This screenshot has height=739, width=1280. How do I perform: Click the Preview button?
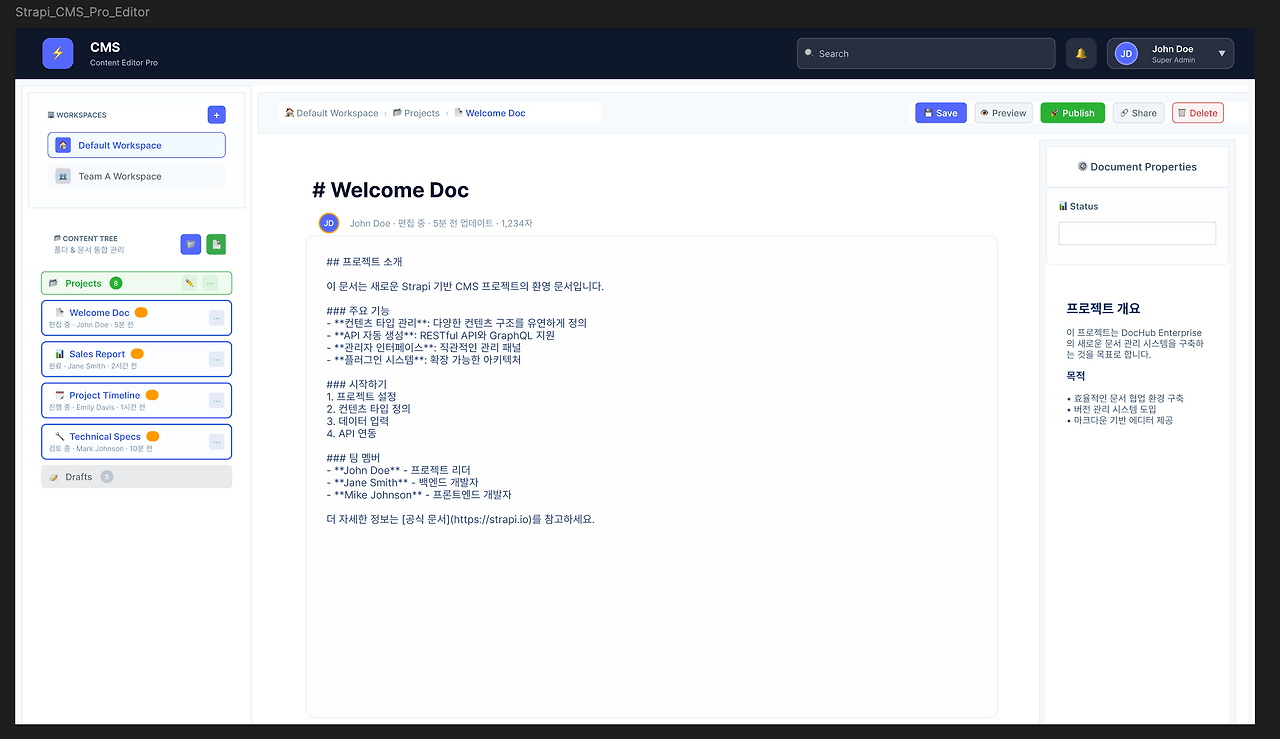1003,113
